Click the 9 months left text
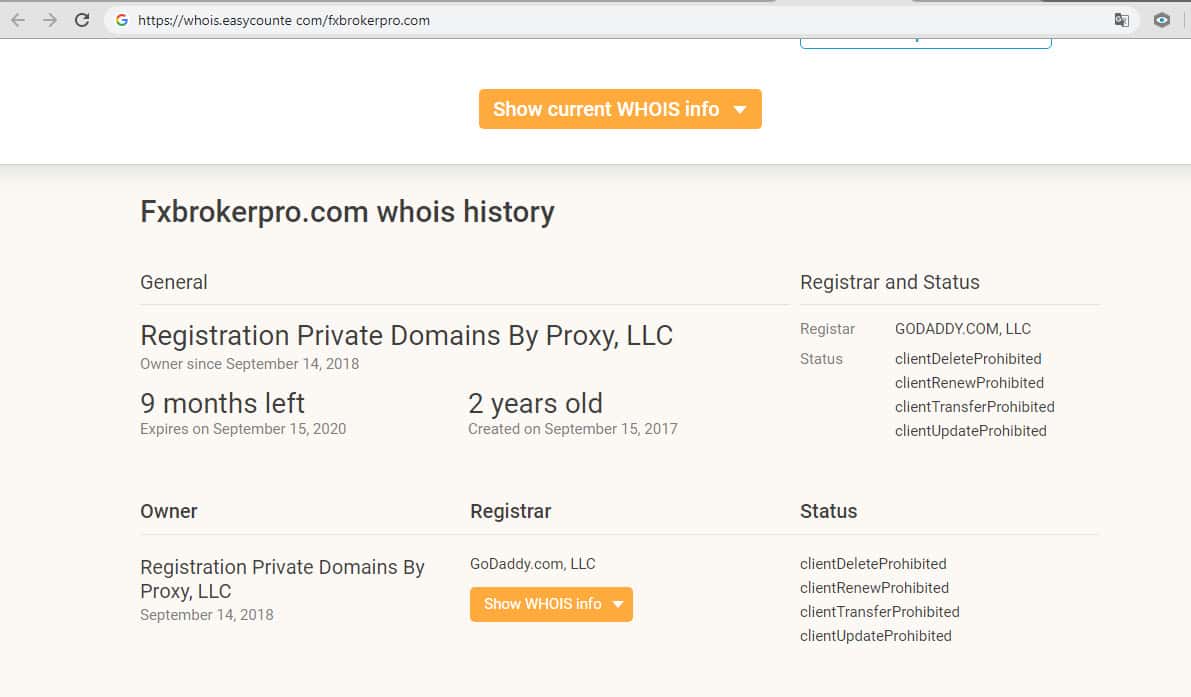 (x=222, y=404)
